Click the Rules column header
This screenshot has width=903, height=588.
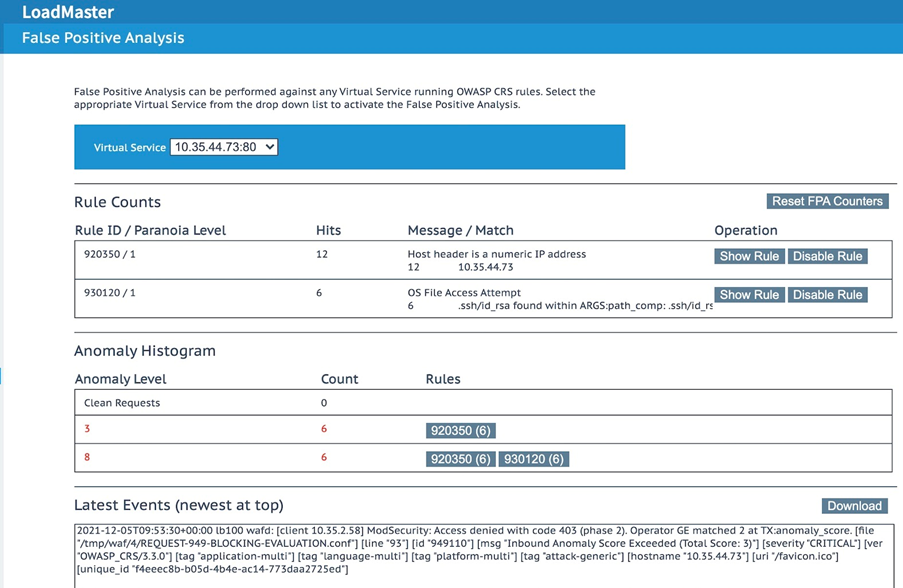coord(443,379)
